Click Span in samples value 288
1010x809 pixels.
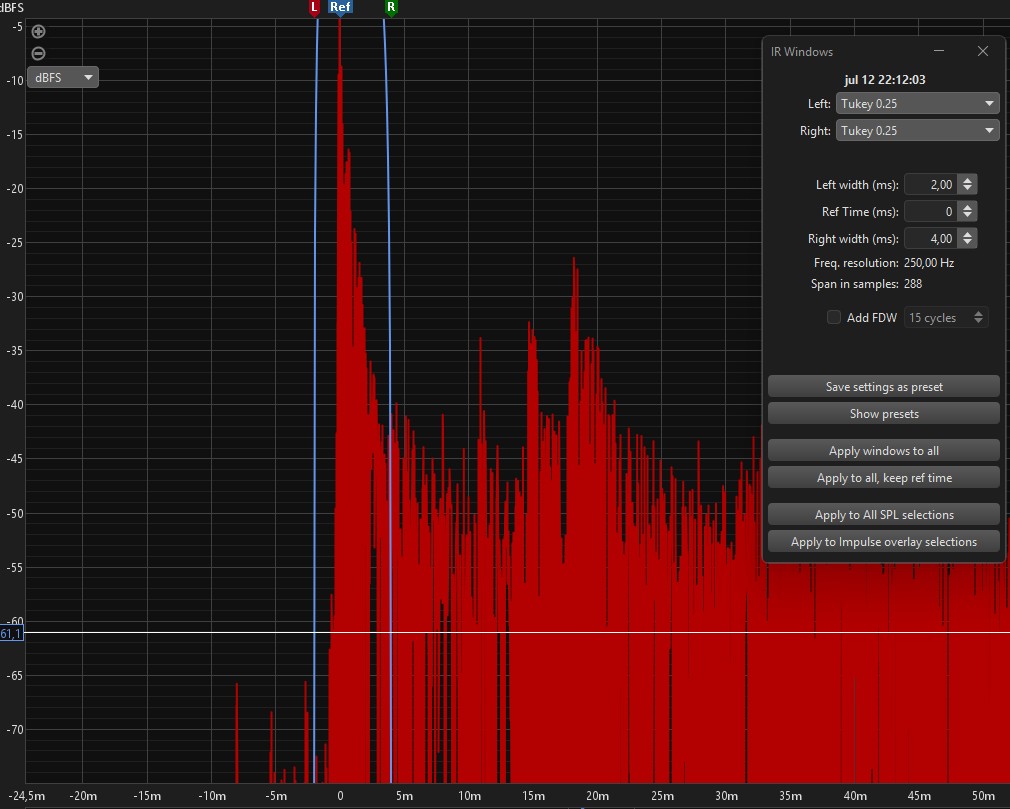pyautogui.click(x=913, y=284)
